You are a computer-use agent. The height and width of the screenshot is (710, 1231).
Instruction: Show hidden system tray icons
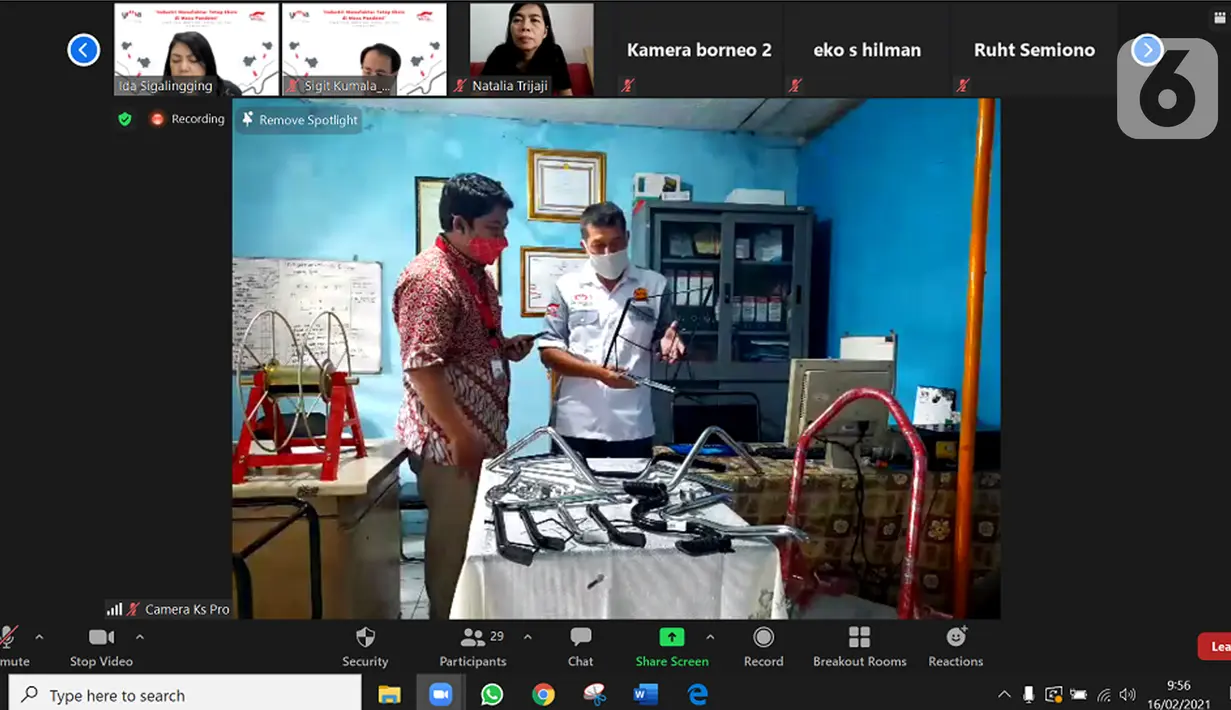[x=1004, y=694]
